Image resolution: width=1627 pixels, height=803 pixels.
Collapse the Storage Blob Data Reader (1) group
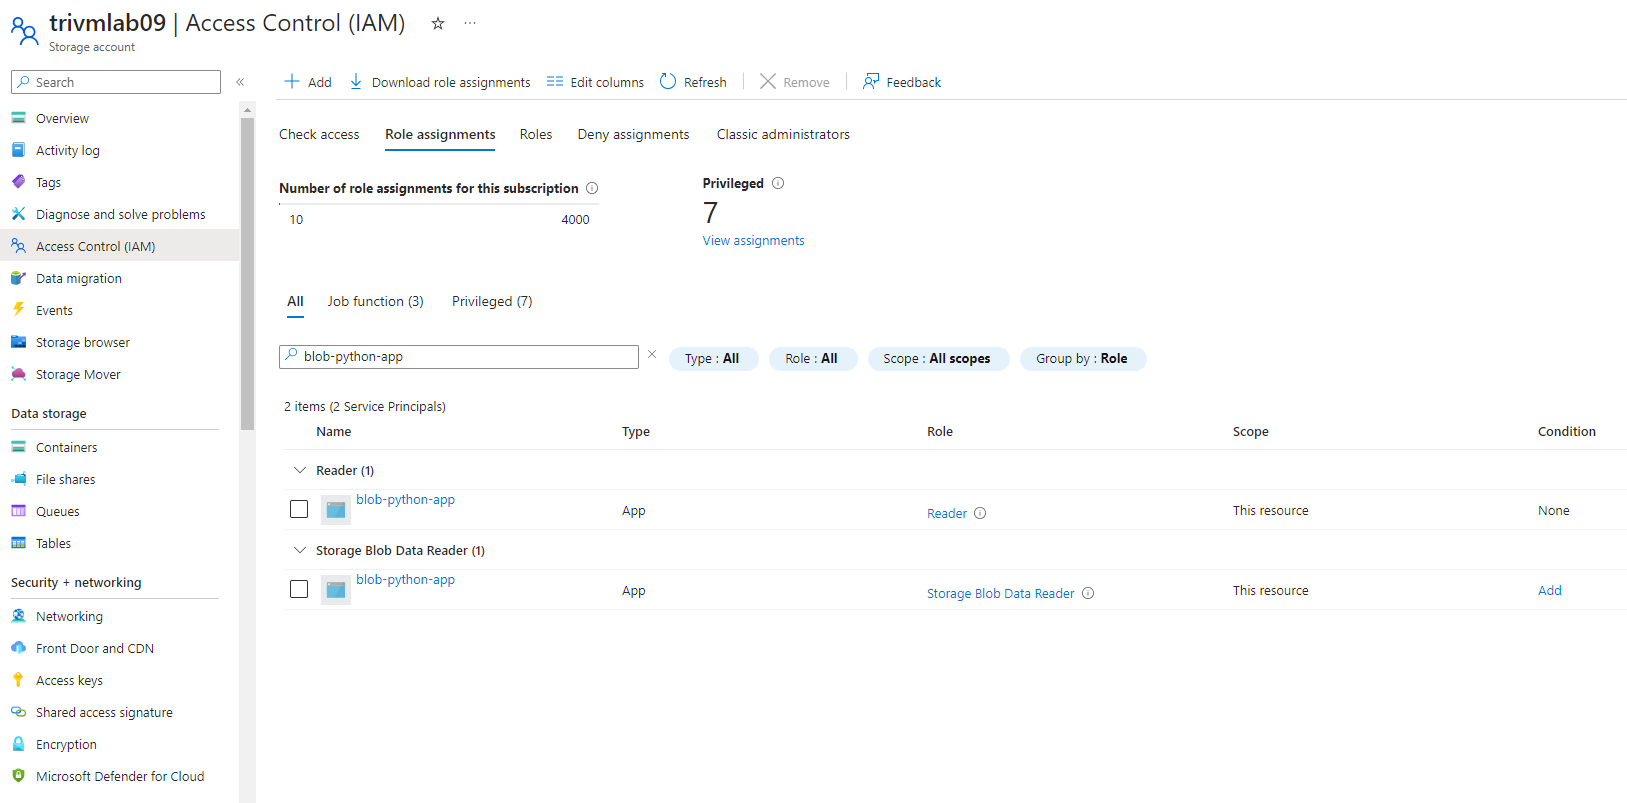[x=300, y=550]
